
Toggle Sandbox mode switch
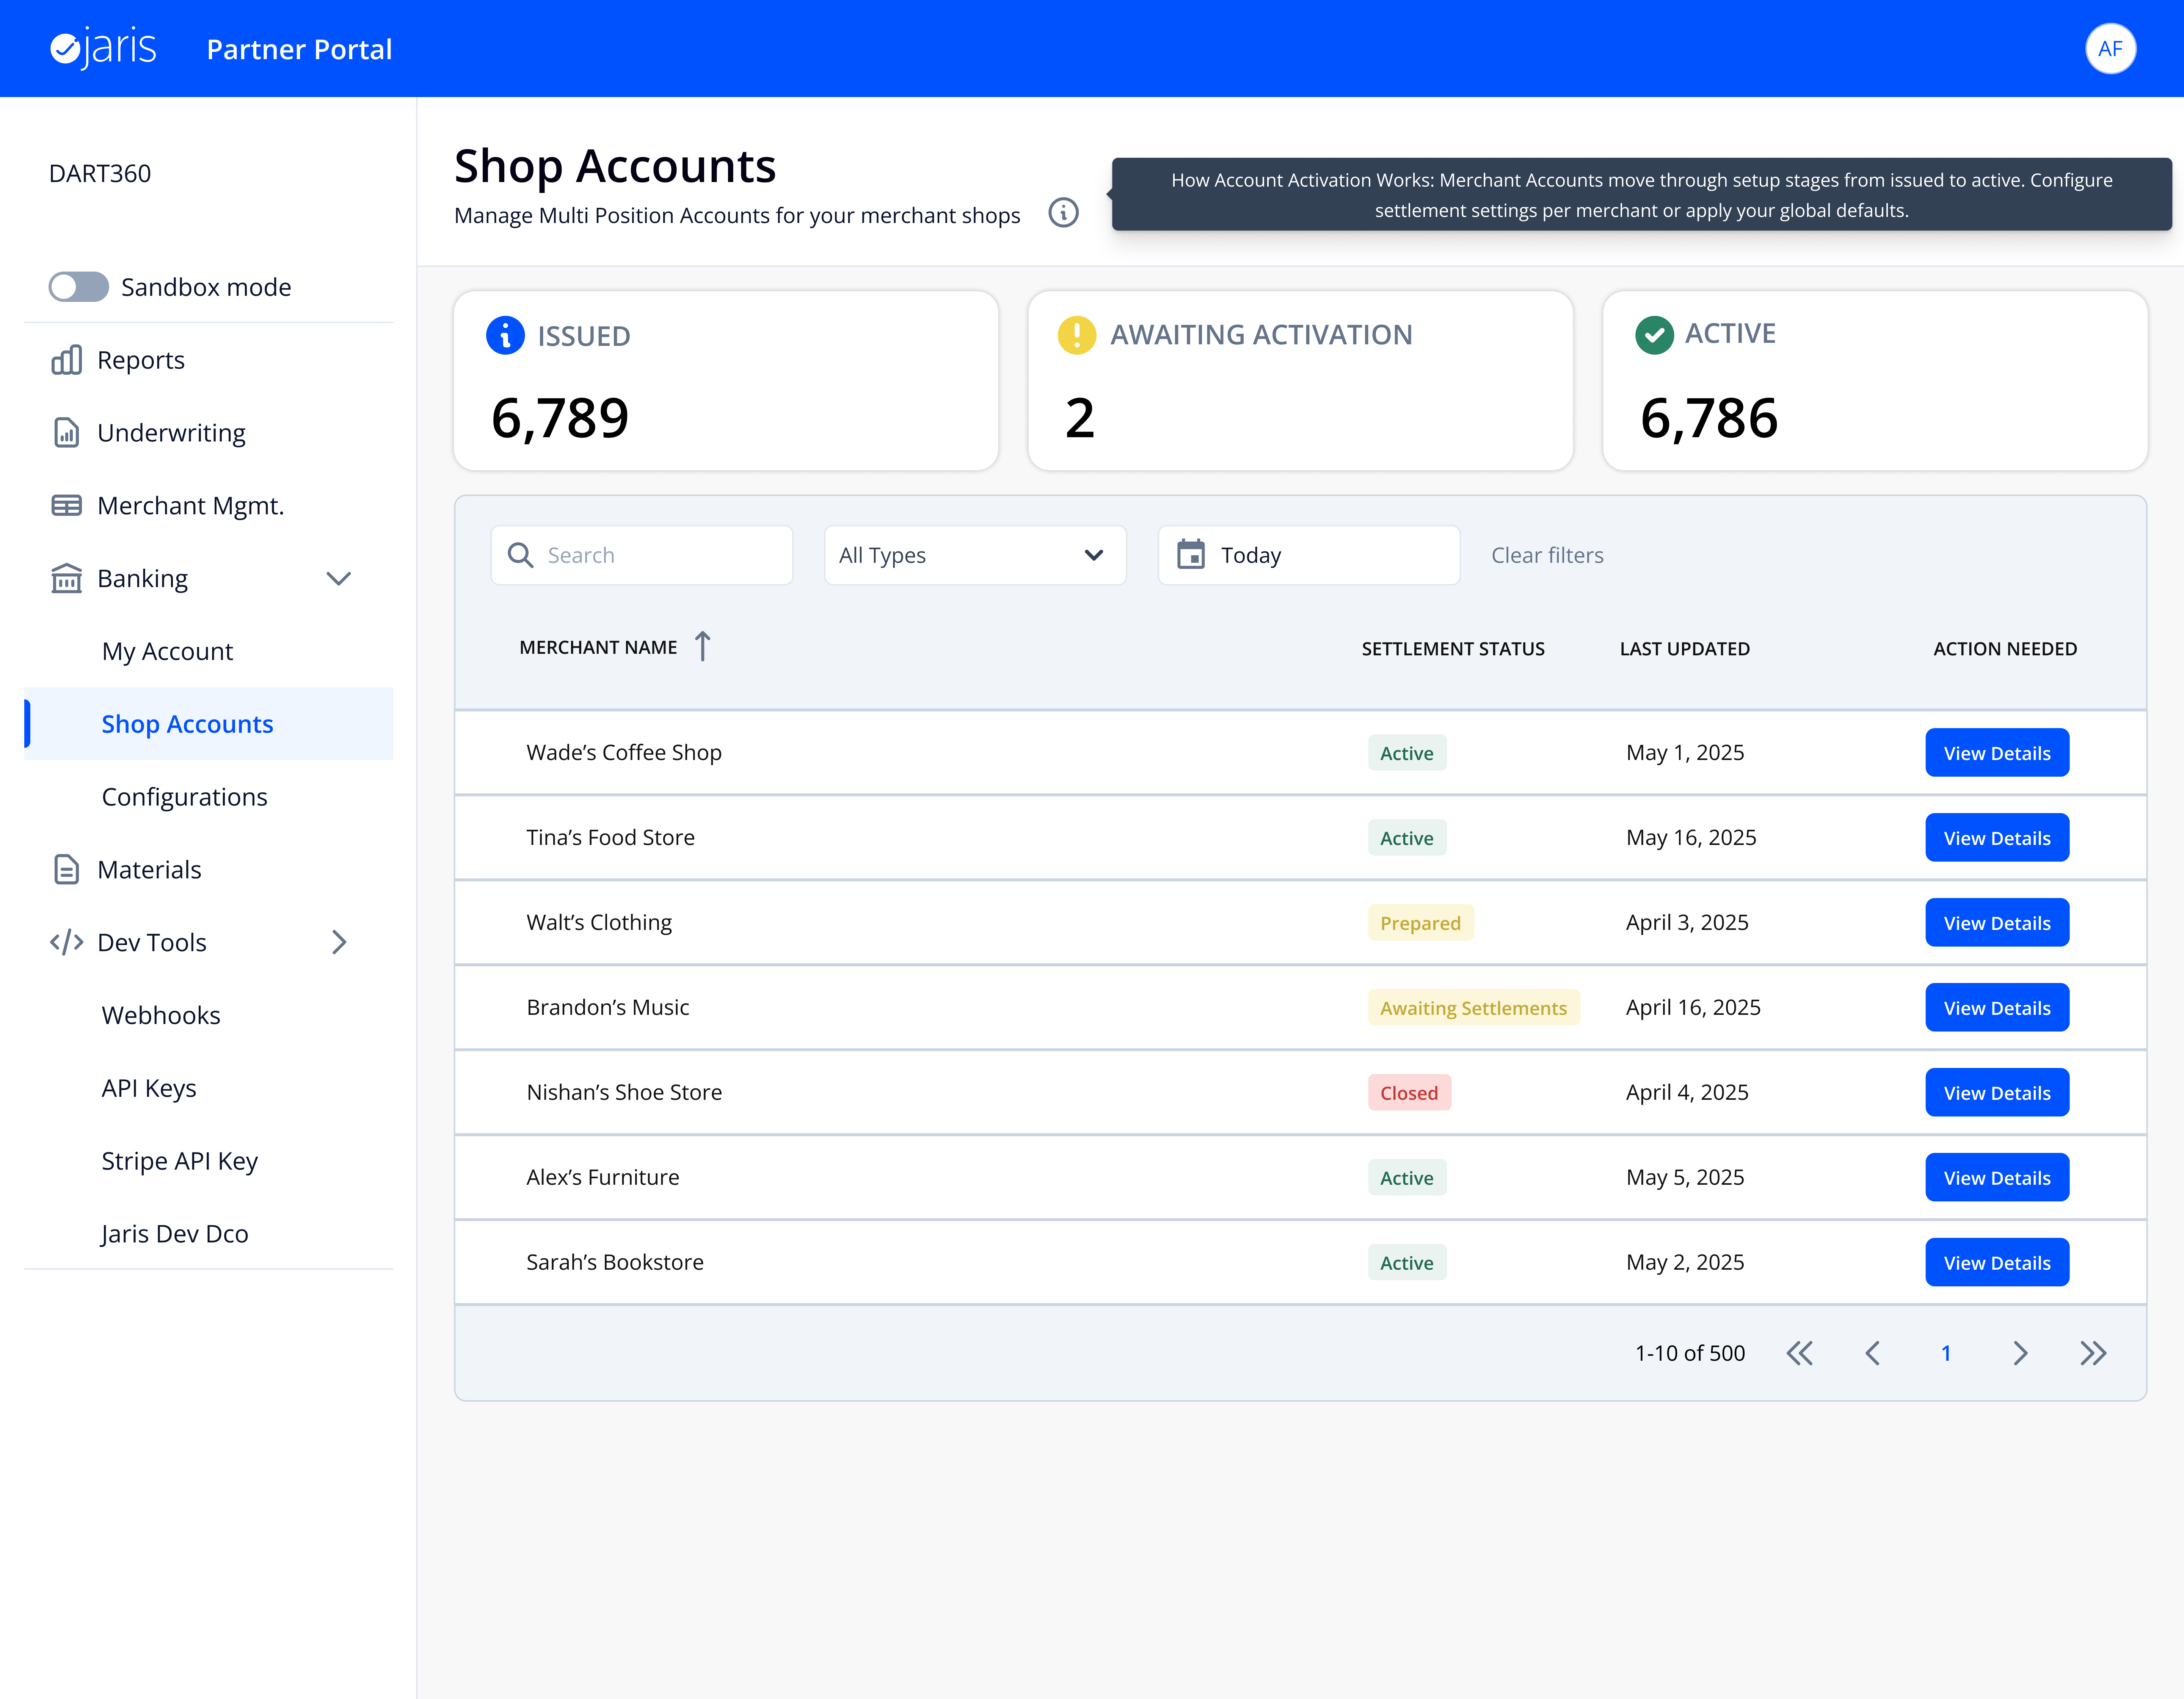tap(78, 287)
